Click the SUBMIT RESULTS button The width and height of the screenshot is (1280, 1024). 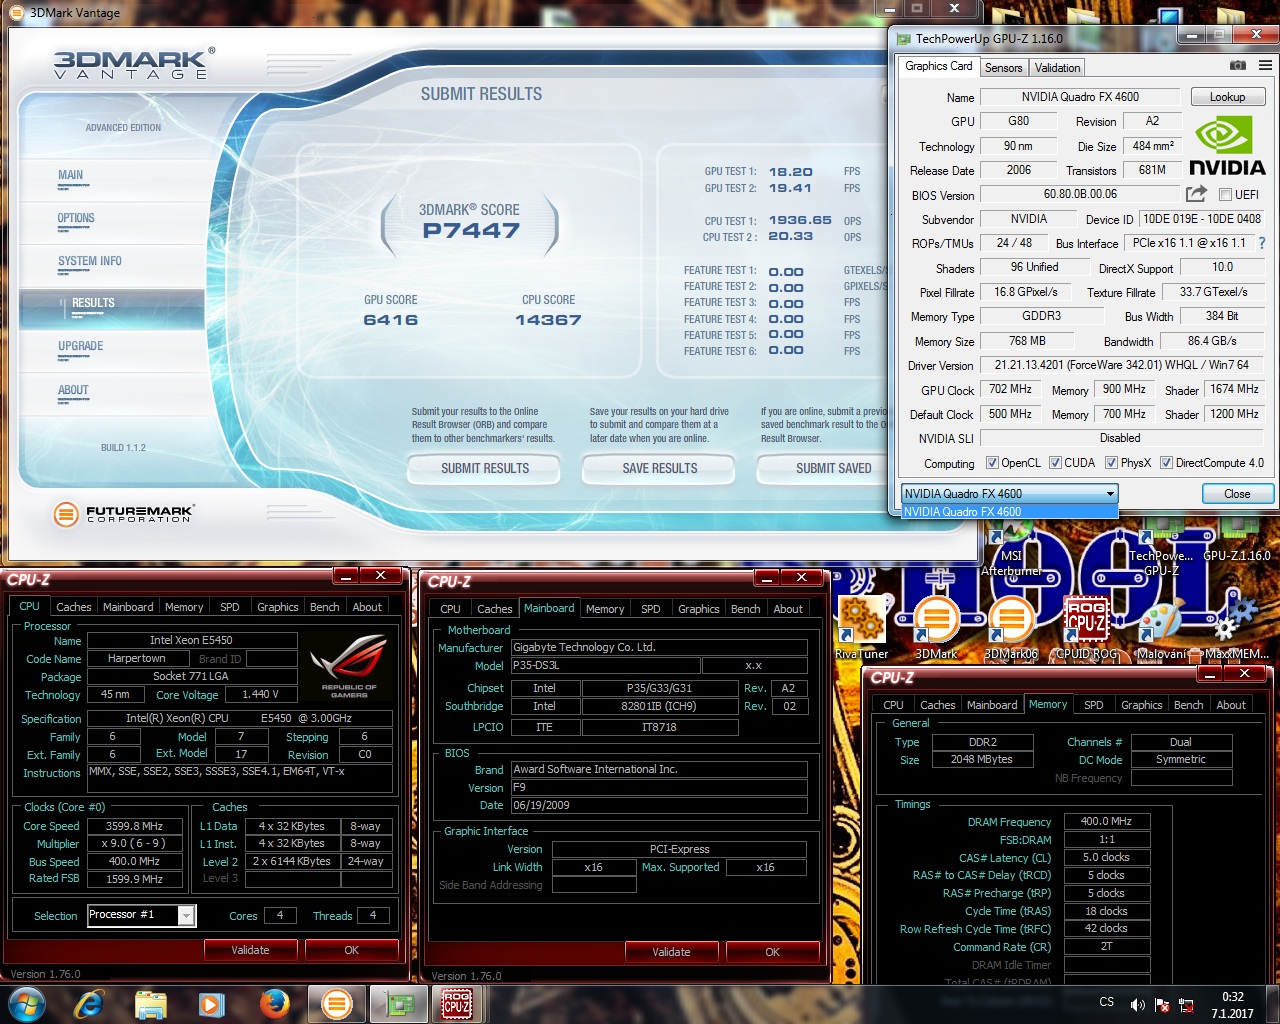click(x=485, y=468)
